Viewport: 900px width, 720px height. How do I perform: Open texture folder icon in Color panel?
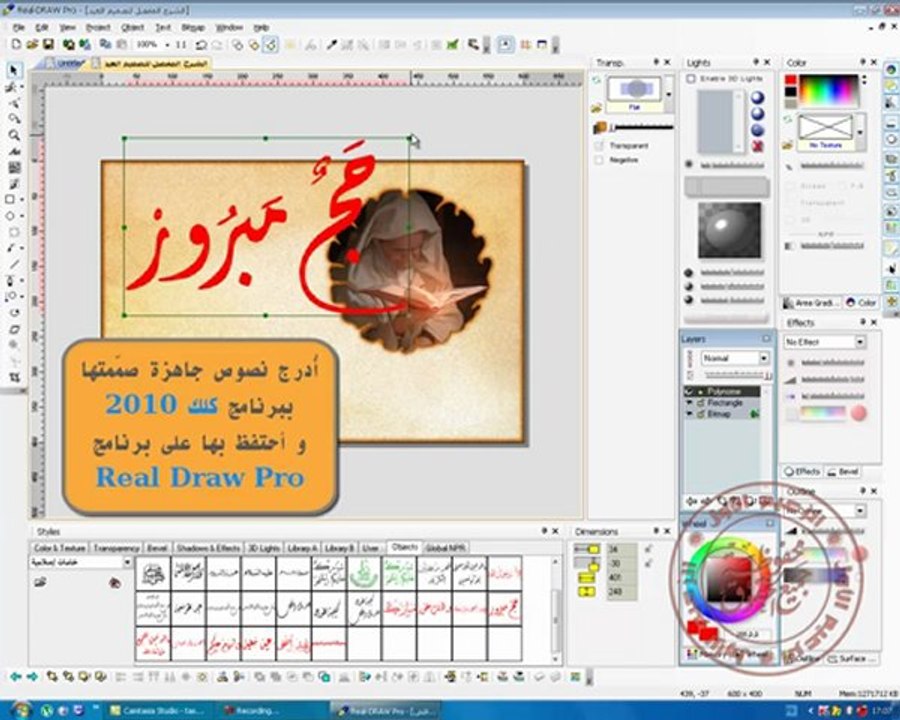(788, 145)
